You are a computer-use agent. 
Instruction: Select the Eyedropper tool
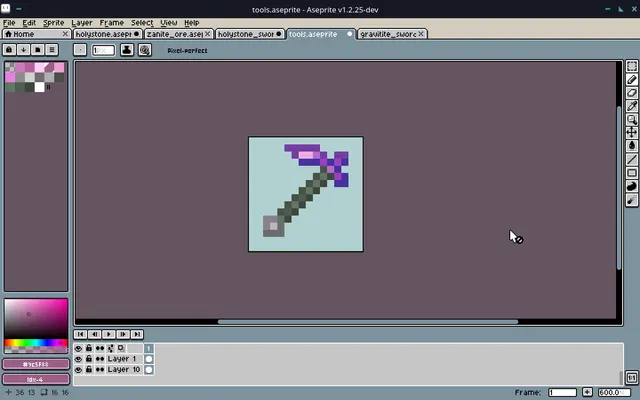point(632,106)
